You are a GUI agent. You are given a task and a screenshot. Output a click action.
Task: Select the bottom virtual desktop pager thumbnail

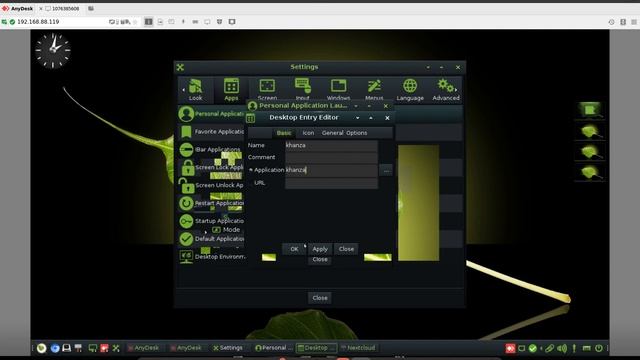[589, 172]
